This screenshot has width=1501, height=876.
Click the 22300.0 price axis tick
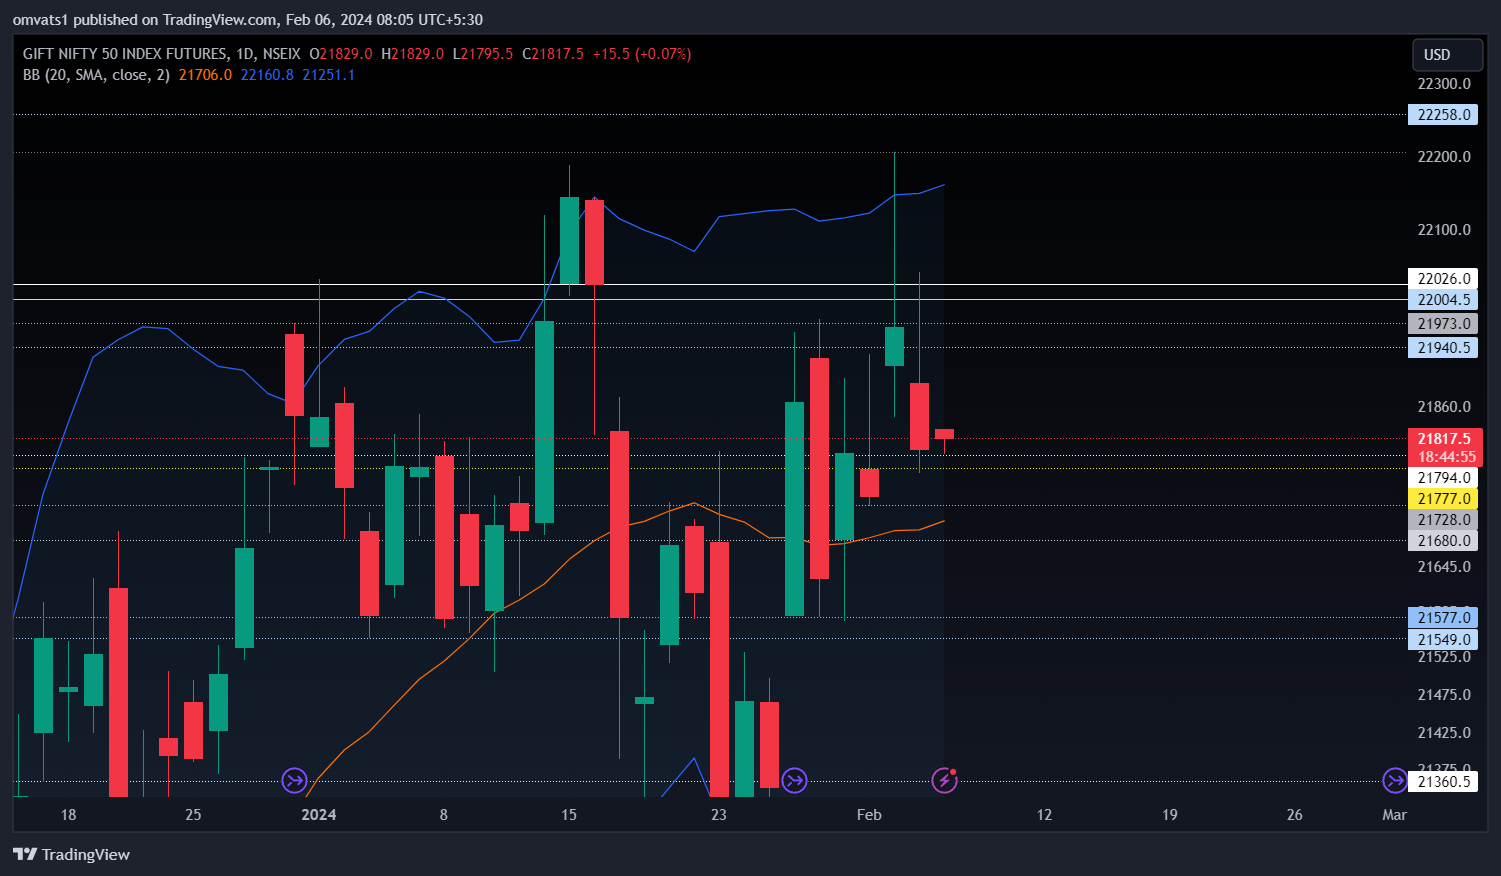pos(1444,84)
